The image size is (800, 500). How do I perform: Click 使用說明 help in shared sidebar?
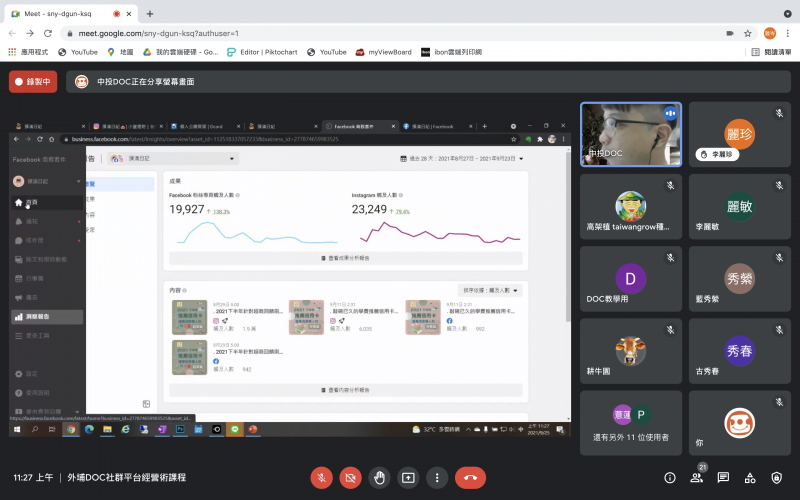click(x=46, y=393)
